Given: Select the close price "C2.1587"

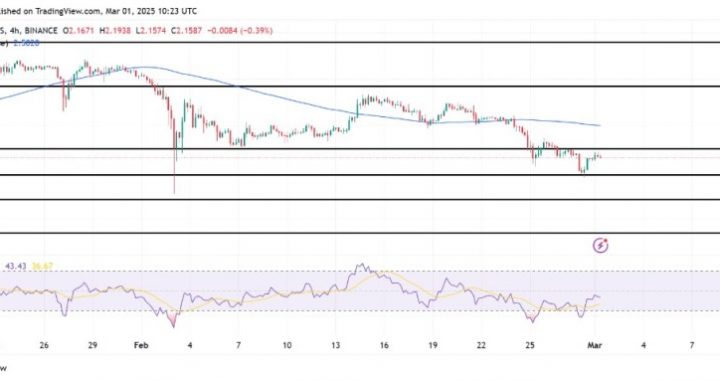Looking at the screenshot, I should (186, 31).
